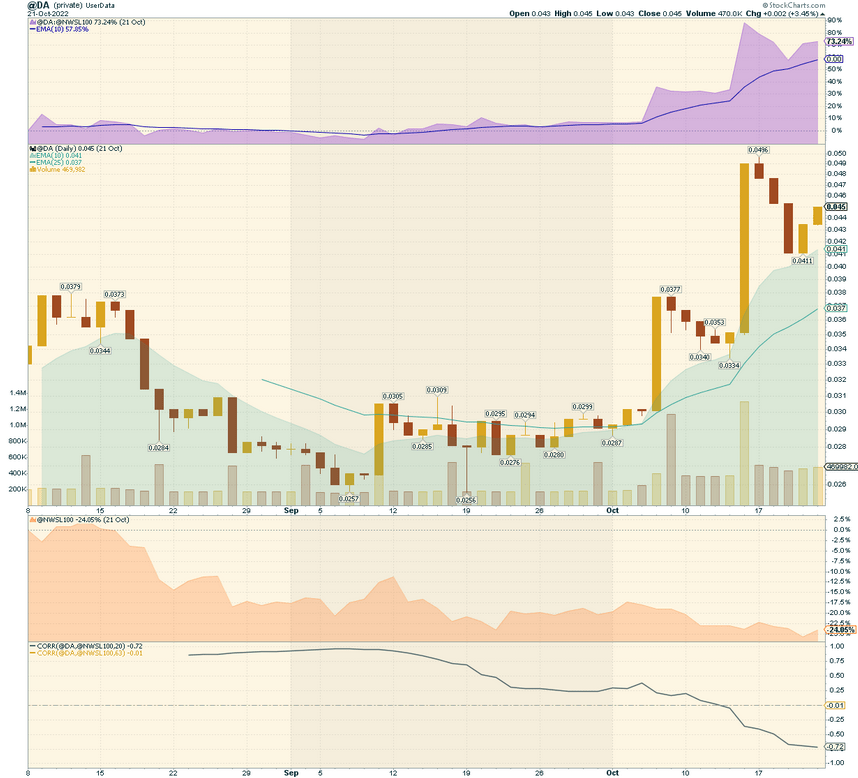Click the -24.05% orange value tag
Viewport: 858px width, 778px height.
841,630
